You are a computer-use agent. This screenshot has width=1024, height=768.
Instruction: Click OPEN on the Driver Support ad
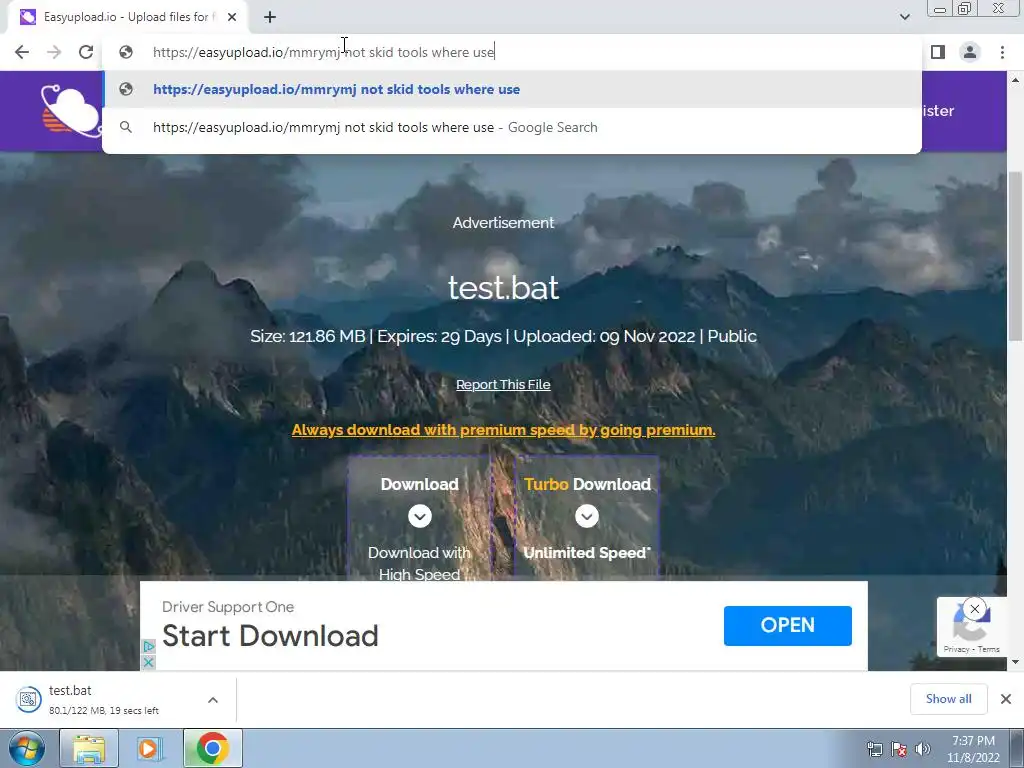click(788, 626)
